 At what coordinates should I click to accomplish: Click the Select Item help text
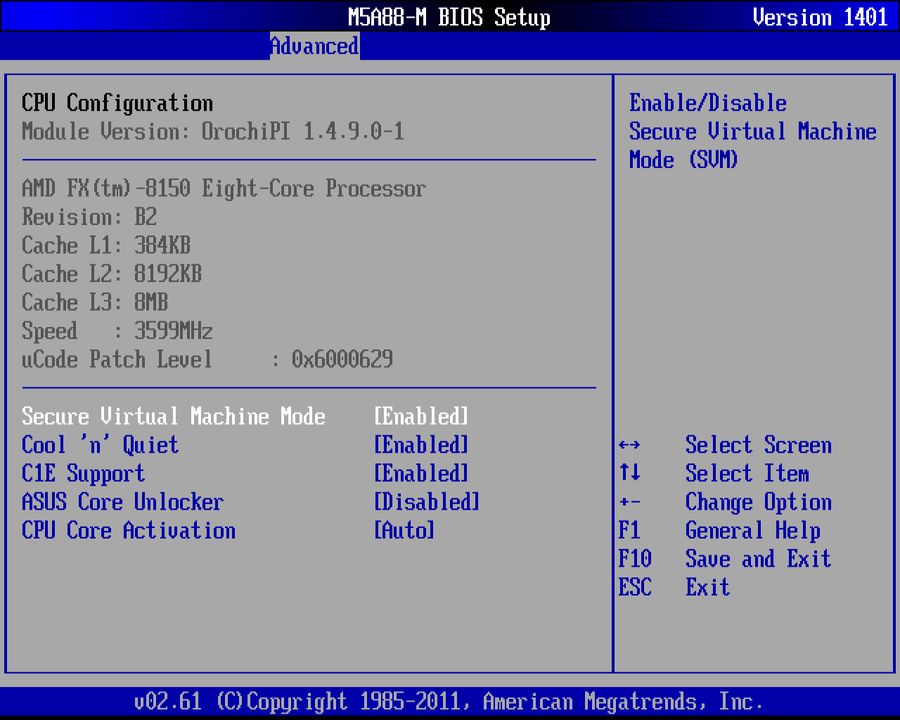click(747, 474)
